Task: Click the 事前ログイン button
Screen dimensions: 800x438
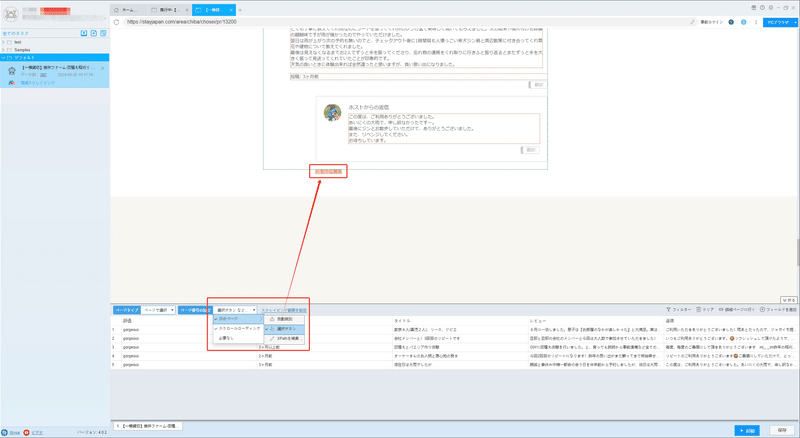Action: point(711,22)
